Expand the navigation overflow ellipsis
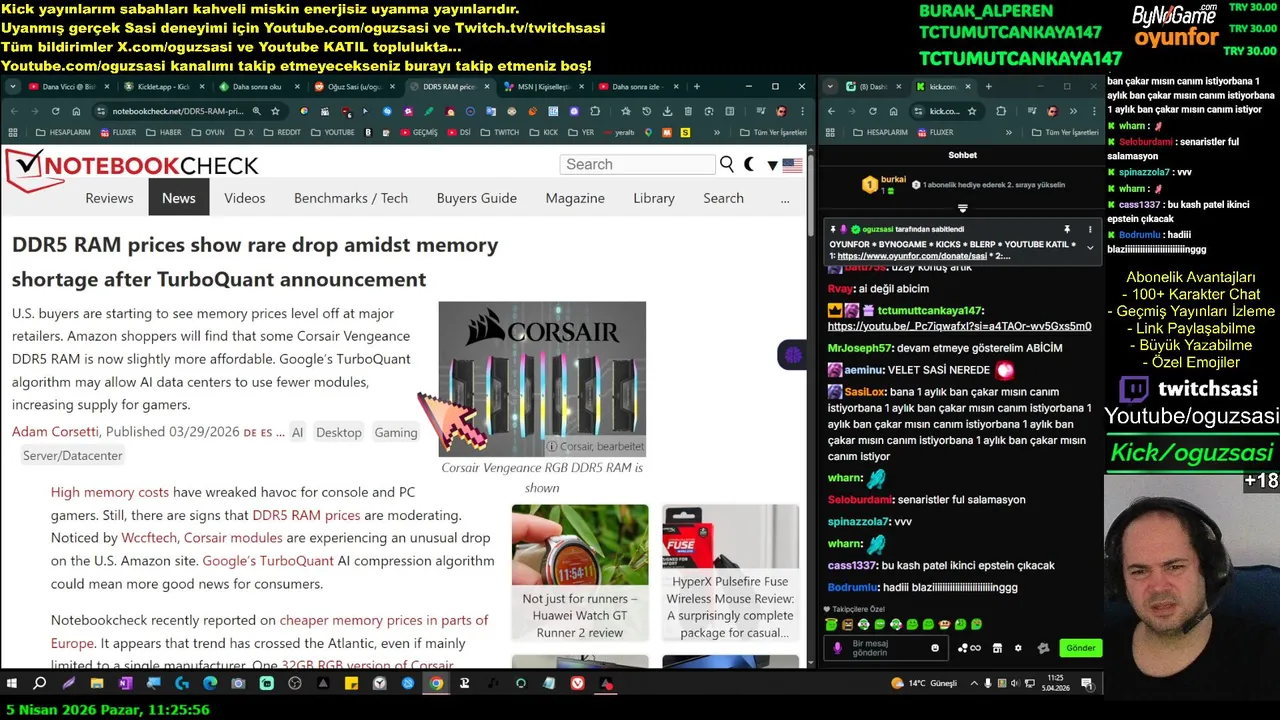This screenshot has height=720, width=1280. (785, 198)
